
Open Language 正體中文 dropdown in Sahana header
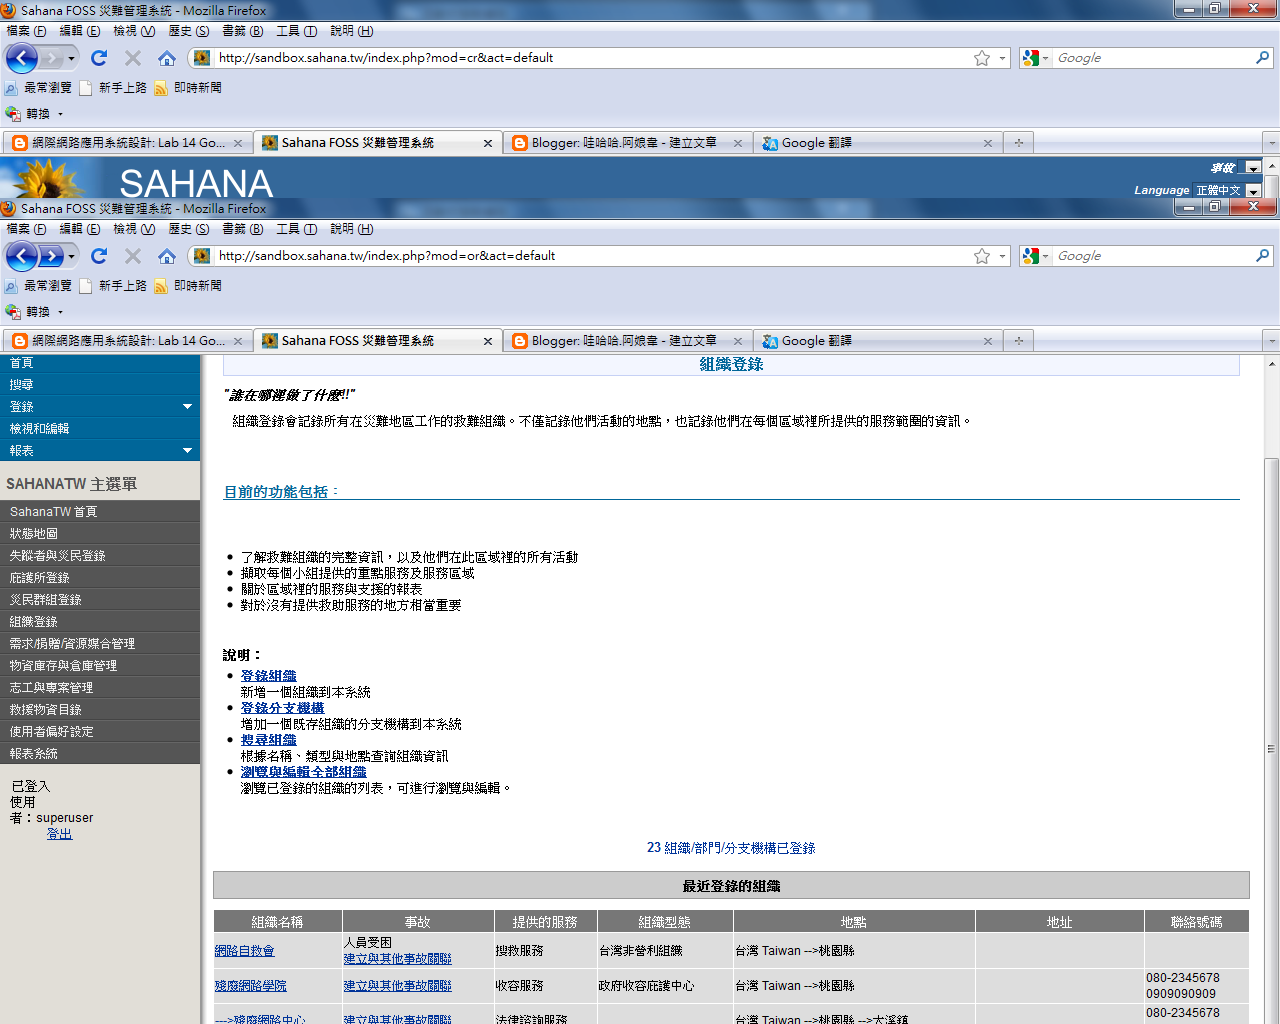(x=1253, y=190)
